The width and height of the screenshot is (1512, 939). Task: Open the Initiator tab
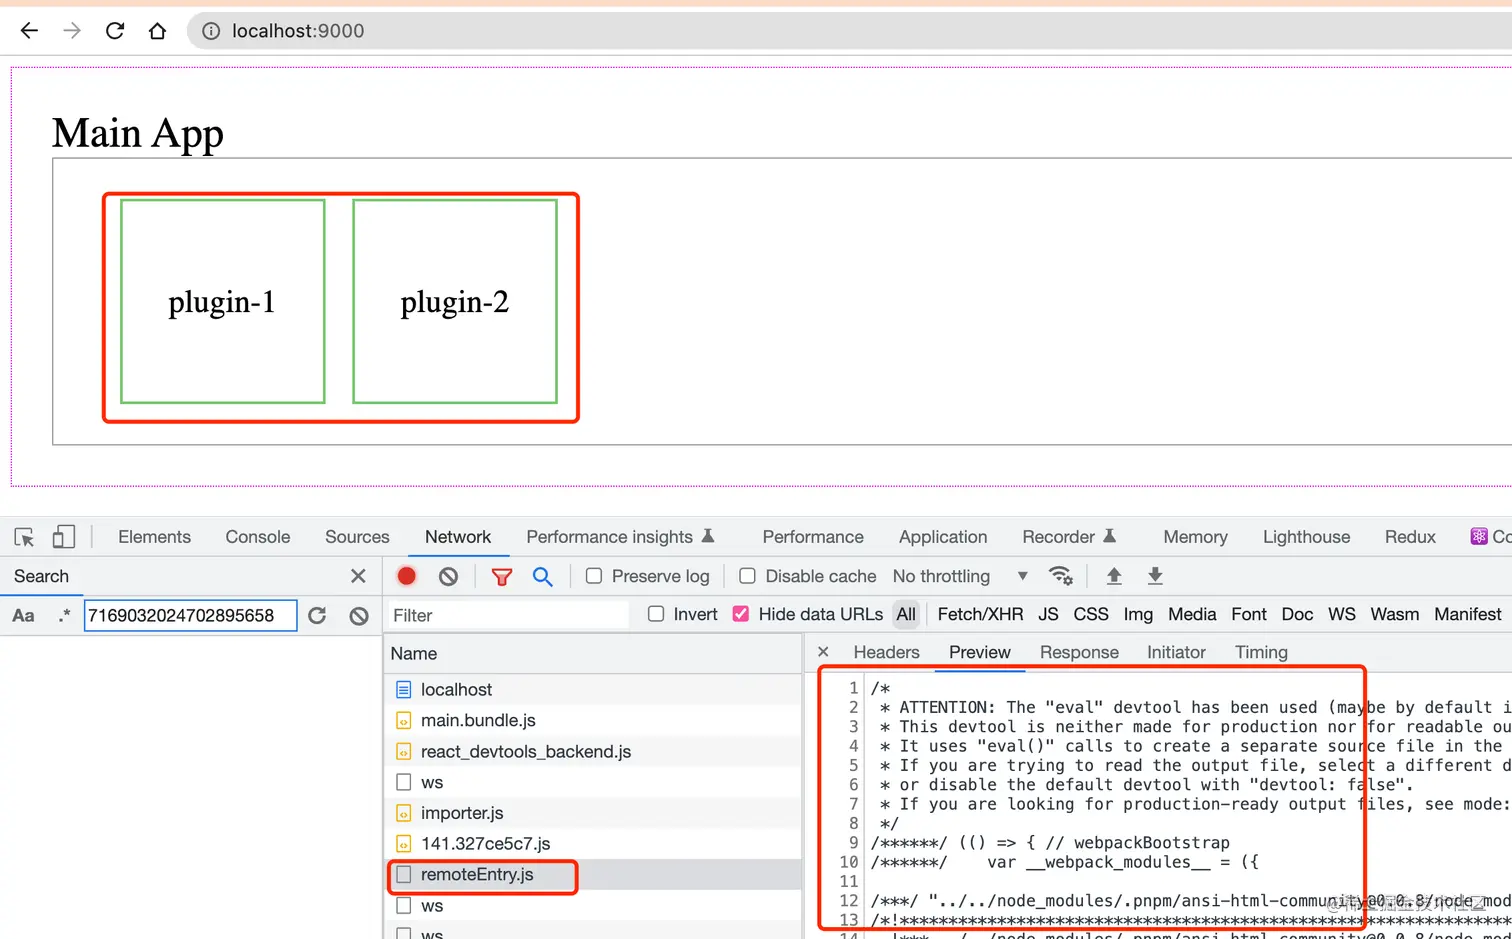1176,652
